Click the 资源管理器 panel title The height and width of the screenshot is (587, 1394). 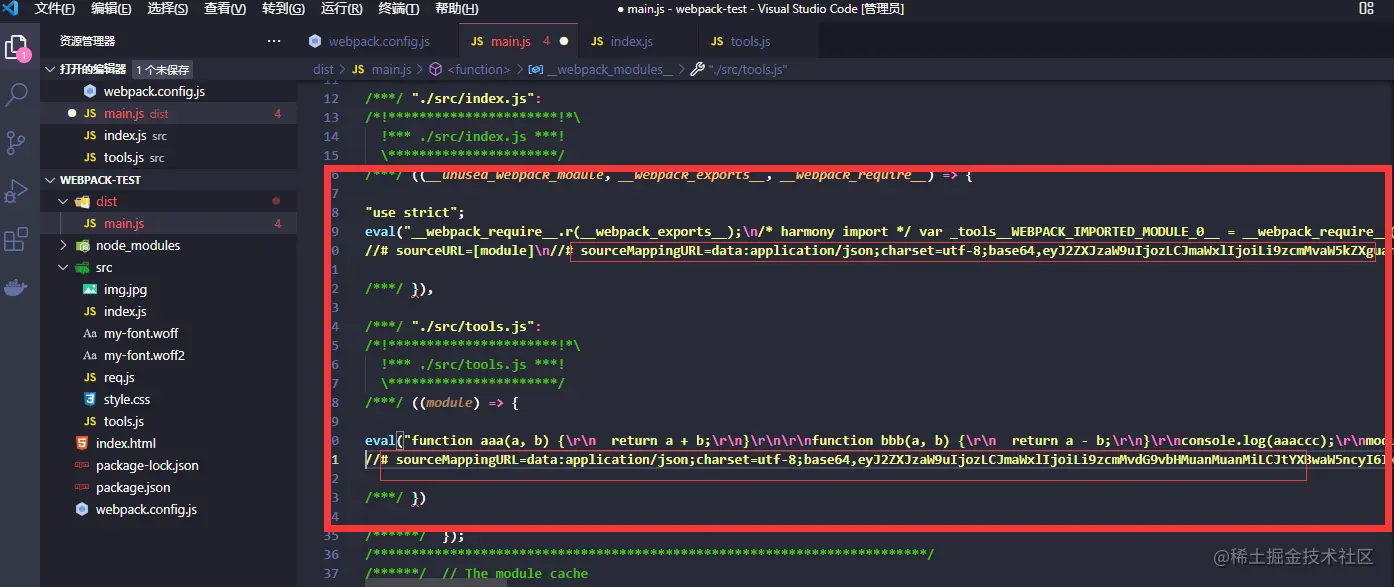pos(87,41)
